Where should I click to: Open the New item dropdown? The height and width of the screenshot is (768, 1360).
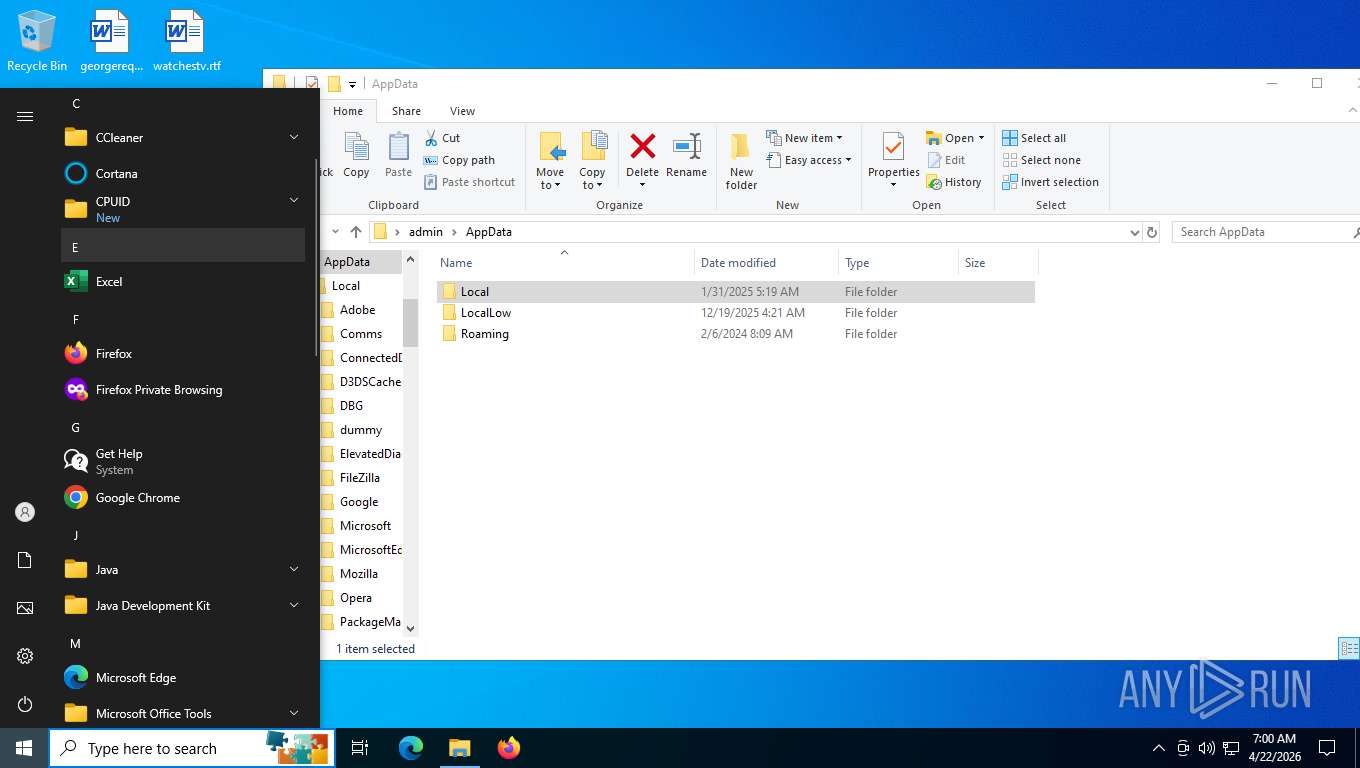(805, 138)
